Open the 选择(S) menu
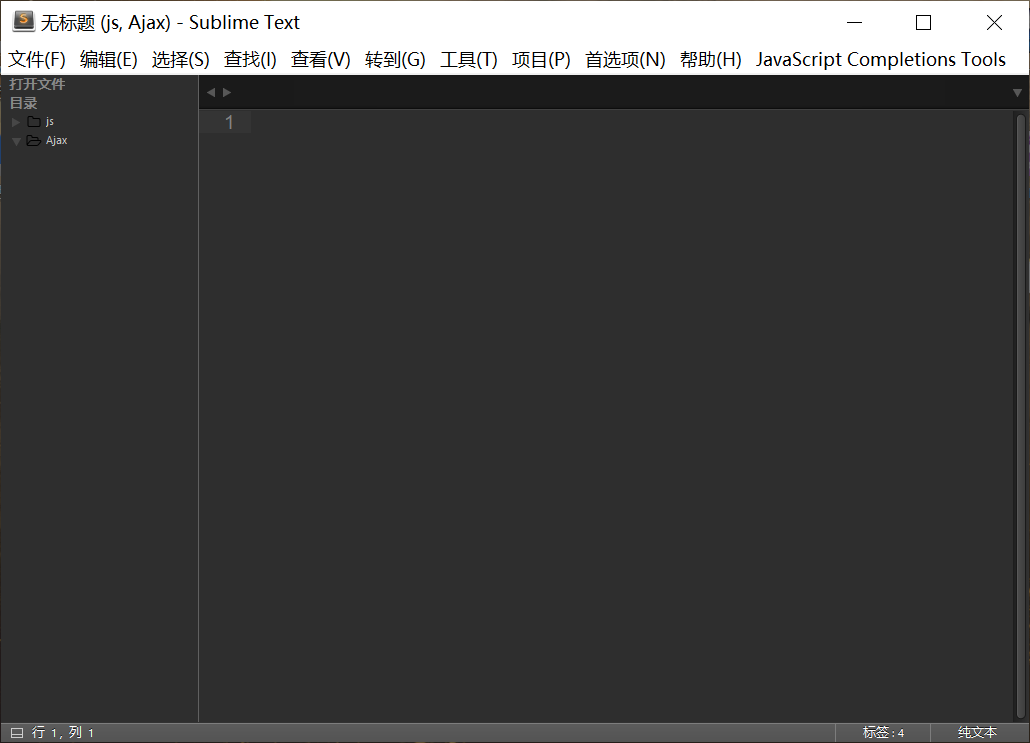 (181, 60)
